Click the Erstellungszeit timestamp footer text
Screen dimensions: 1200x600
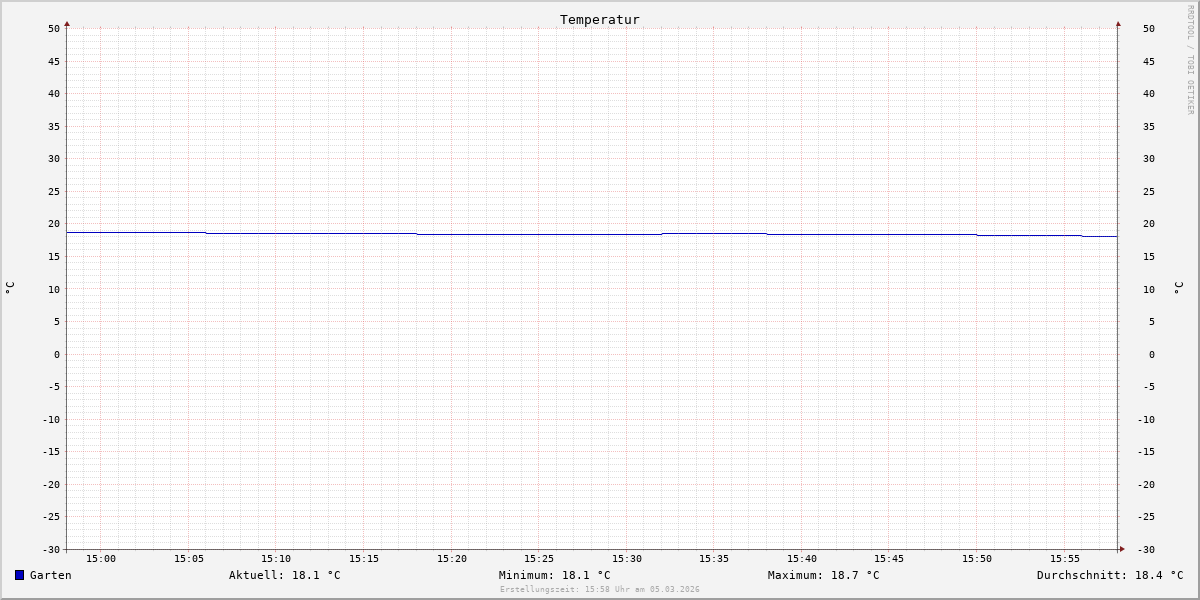click(x=600, y=589)
